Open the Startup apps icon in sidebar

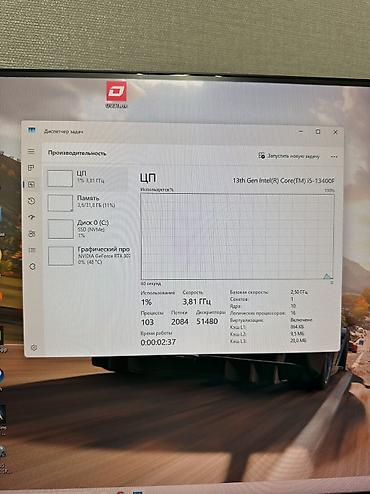tap(32, 217)
